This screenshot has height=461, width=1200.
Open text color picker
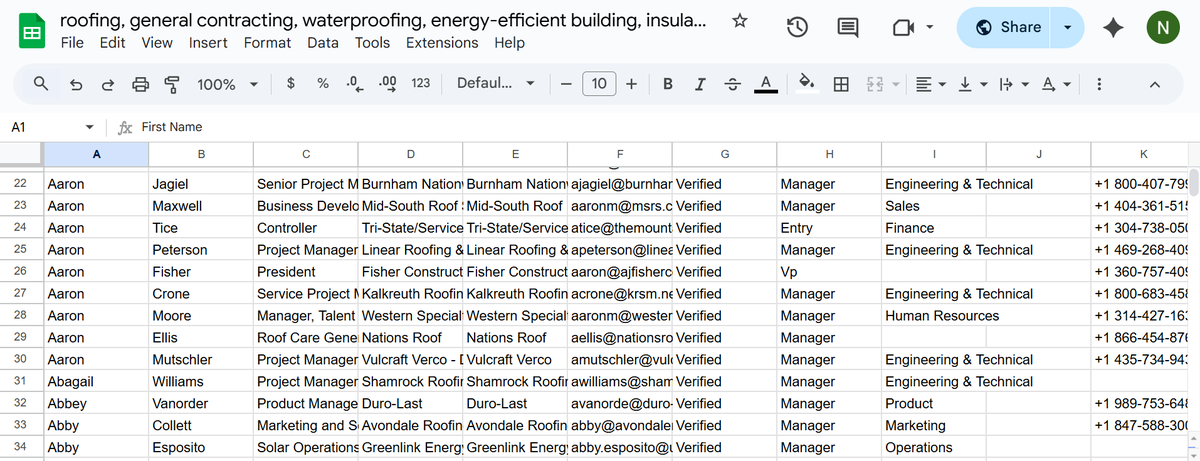766,84
